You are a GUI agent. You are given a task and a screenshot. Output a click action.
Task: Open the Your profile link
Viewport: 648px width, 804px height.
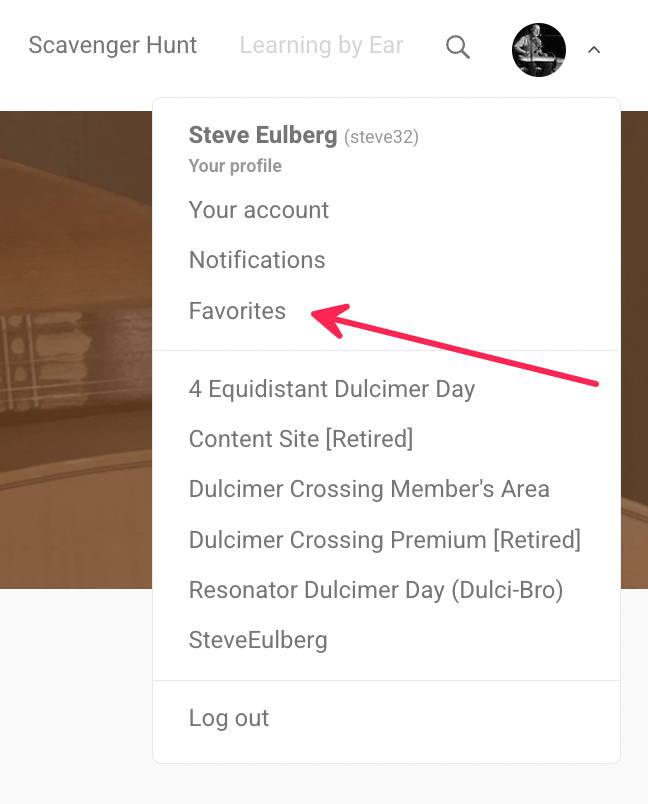click(x=235, y=166)
